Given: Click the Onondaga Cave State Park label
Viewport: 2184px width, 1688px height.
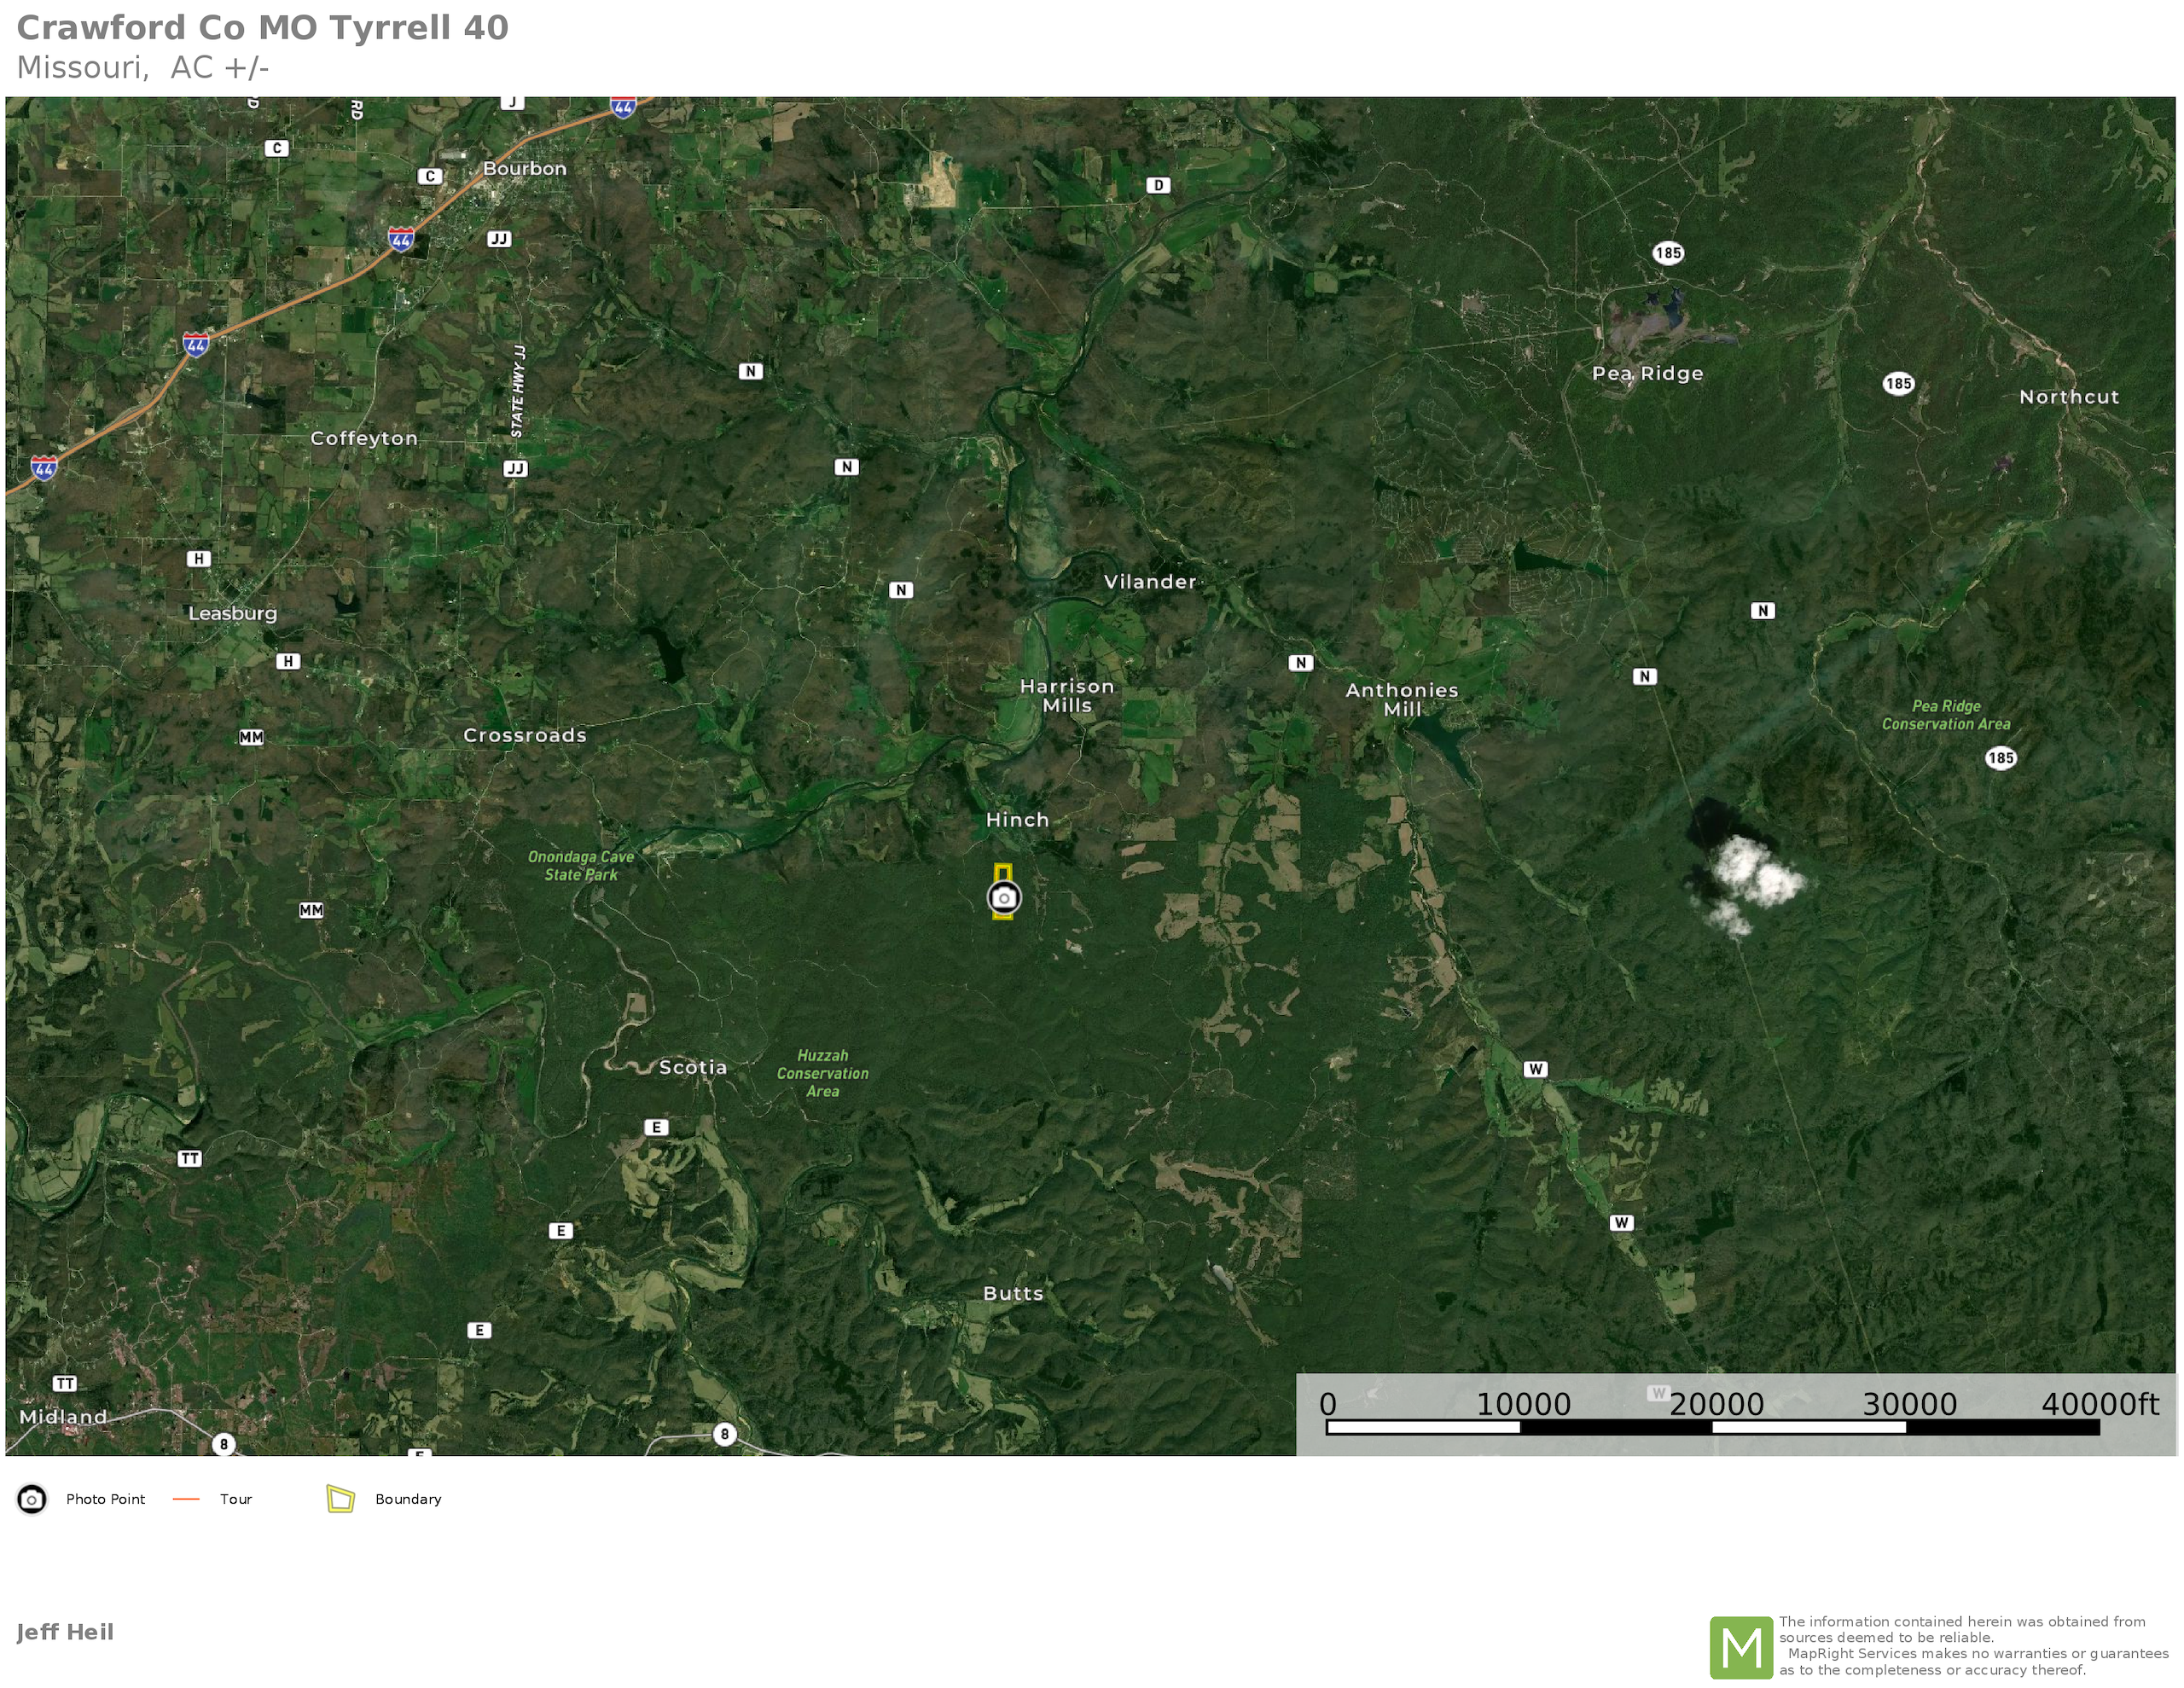Looking at the screenshot, I should 581,865.
